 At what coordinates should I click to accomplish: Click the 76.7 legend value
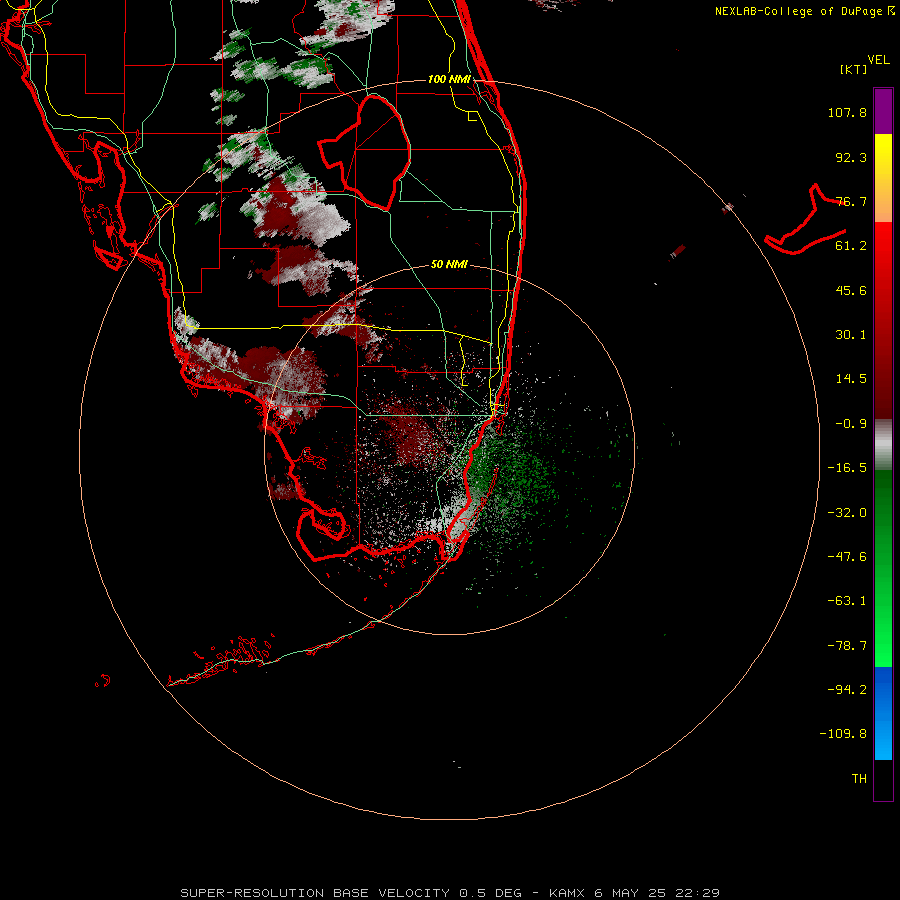[851, 201]
